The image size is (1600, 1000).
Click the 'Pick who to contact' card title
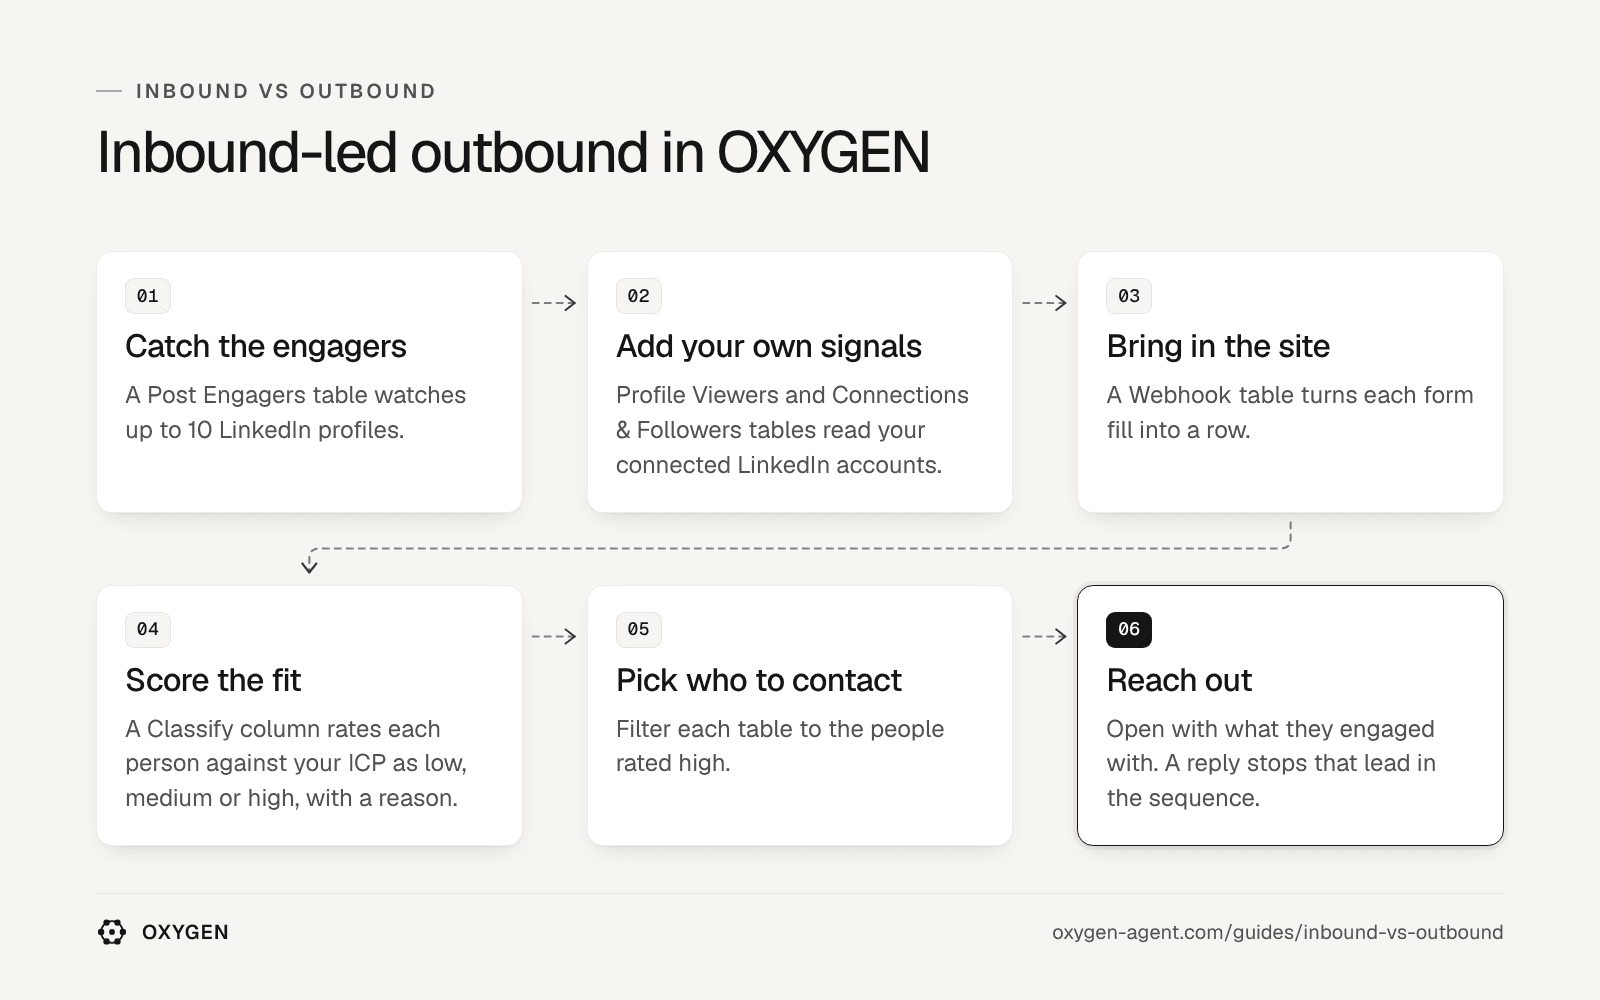tap(759, 680)
